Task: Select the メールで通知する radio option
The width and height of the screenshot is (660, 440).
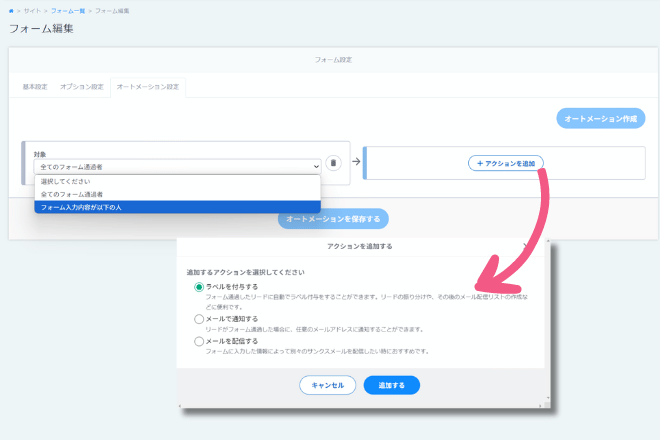Action: tap(199, 318)
